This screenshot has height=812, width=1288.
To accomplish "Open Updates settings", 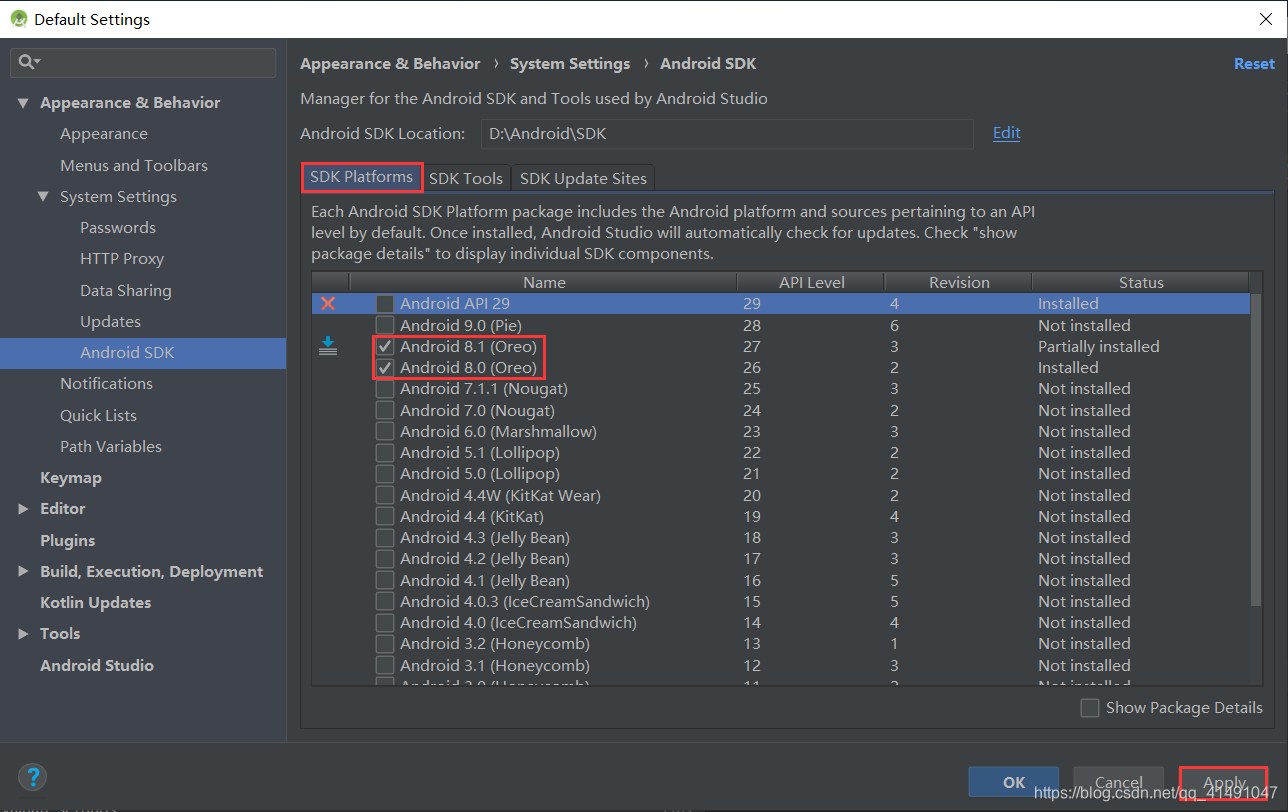I will pos(110,321).
